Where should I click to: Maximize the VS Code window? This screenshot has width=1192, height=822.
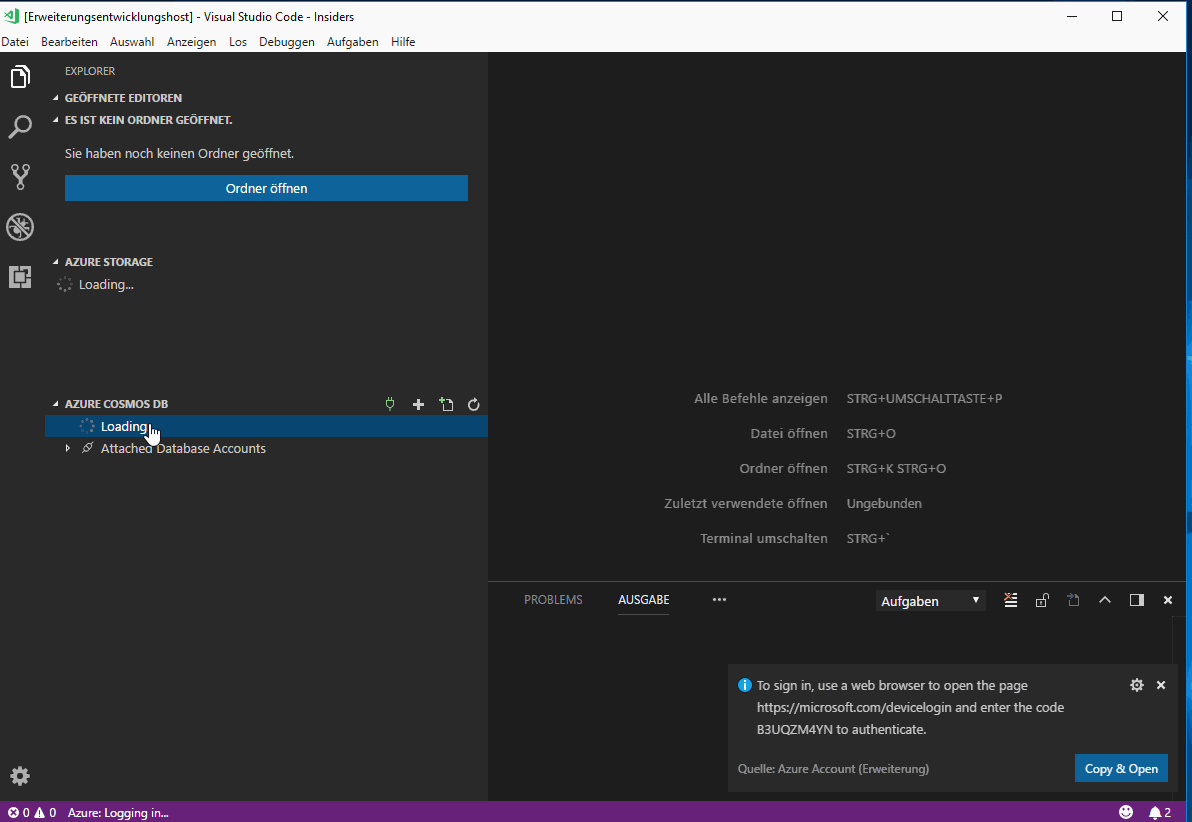point(1117,16)
